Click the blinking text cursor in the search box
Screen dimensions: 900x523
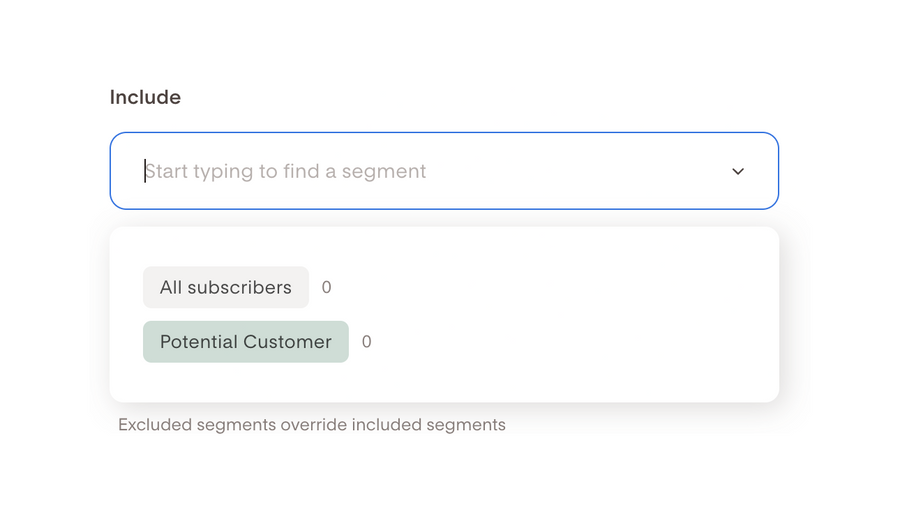[145, 171]
